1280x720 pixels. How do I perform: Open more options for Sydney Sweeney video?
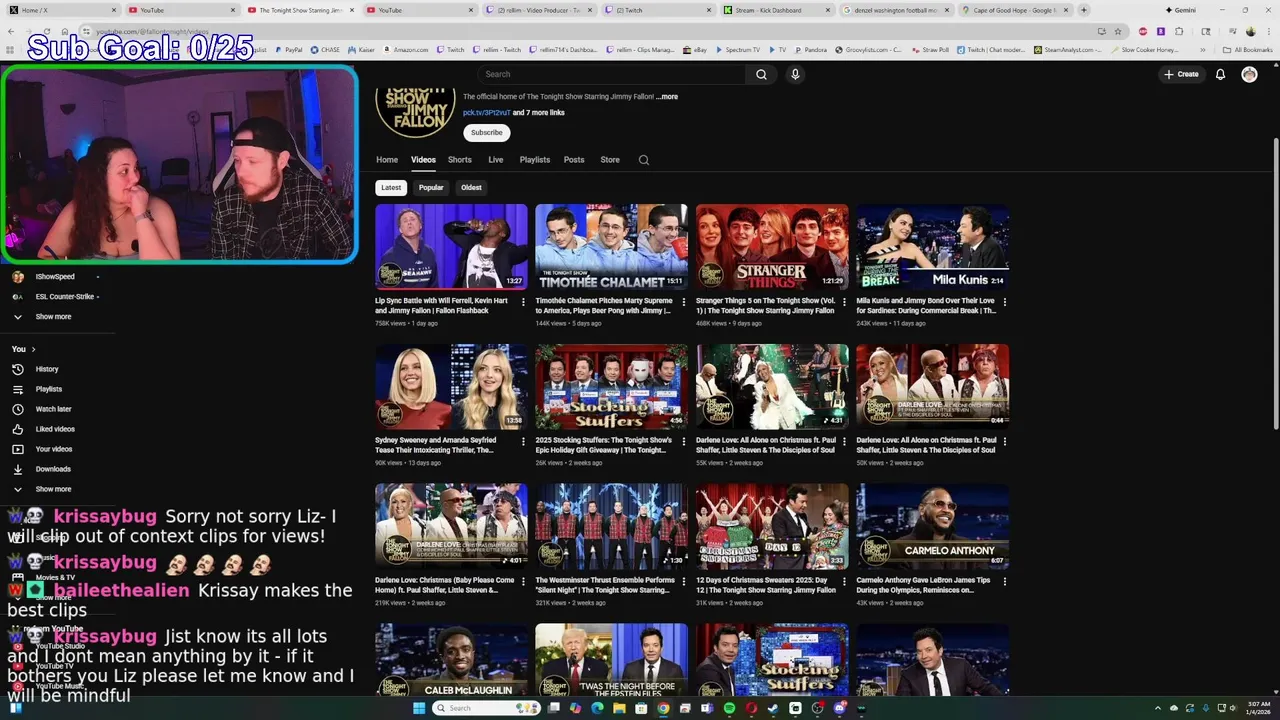[523, 442]
